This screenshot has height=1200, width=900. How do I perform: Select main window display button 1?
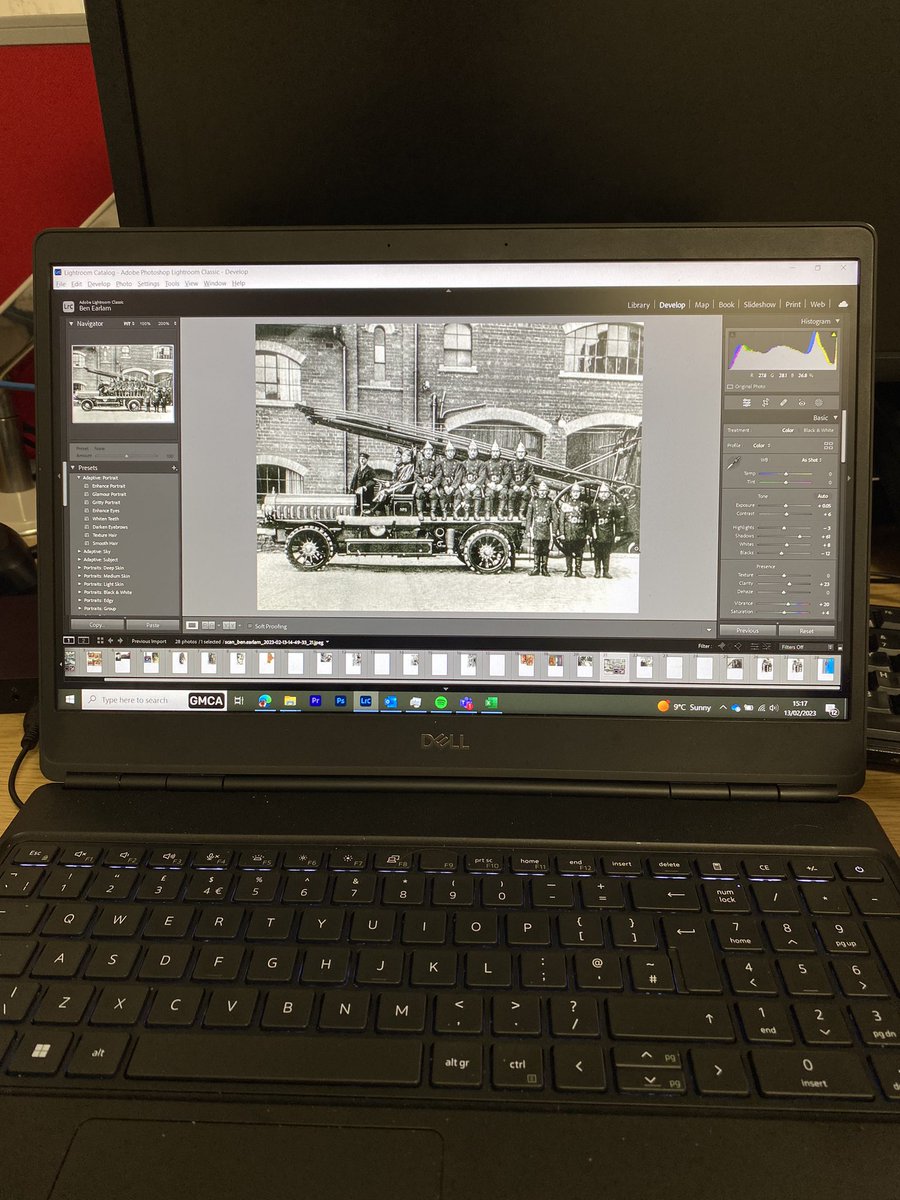point(69,641)
